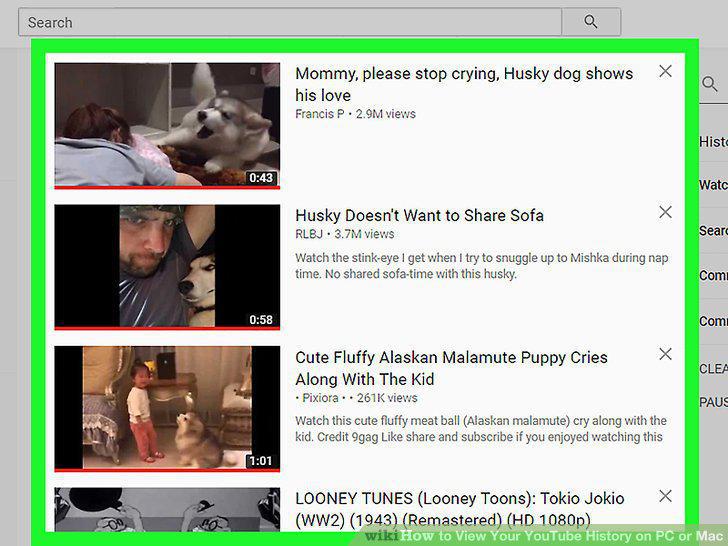Select Watch history option in right sidebar
Image resolution: width=728 pixels, height=546 pixels.
click(713, 185)
